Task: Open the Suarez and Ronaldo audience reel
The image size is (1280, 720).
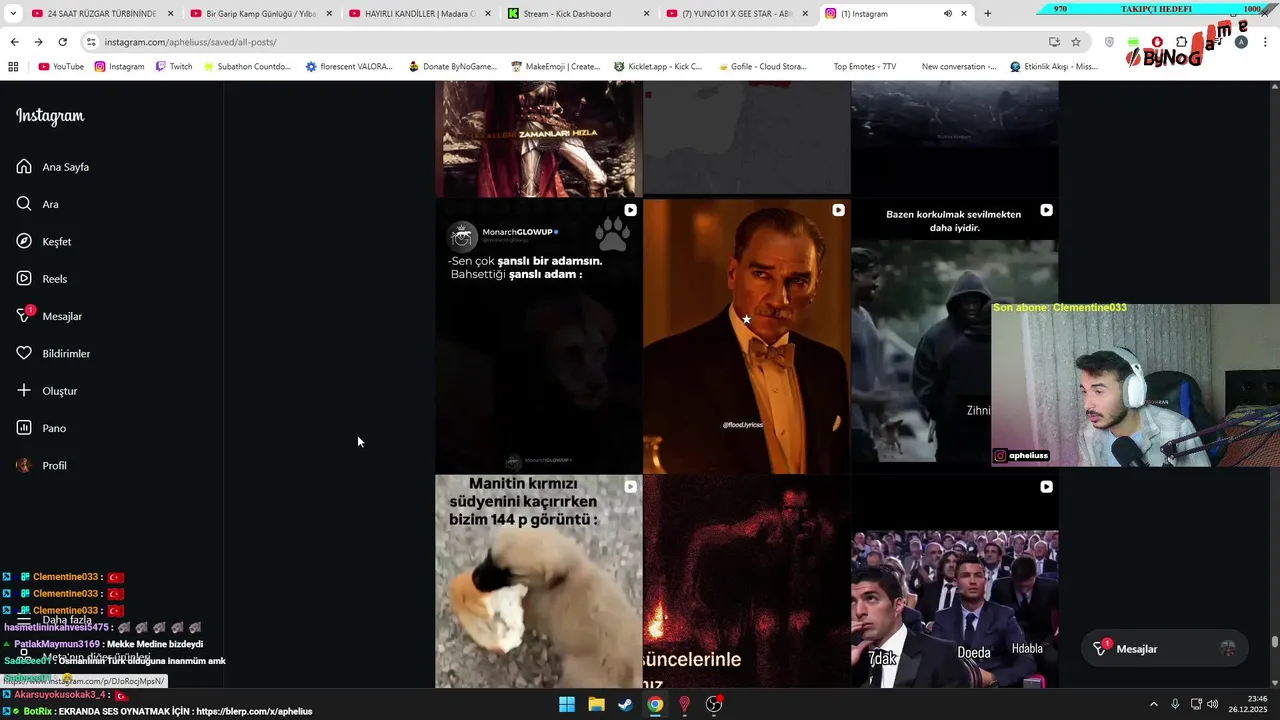Action: click(x=954, y=581)
